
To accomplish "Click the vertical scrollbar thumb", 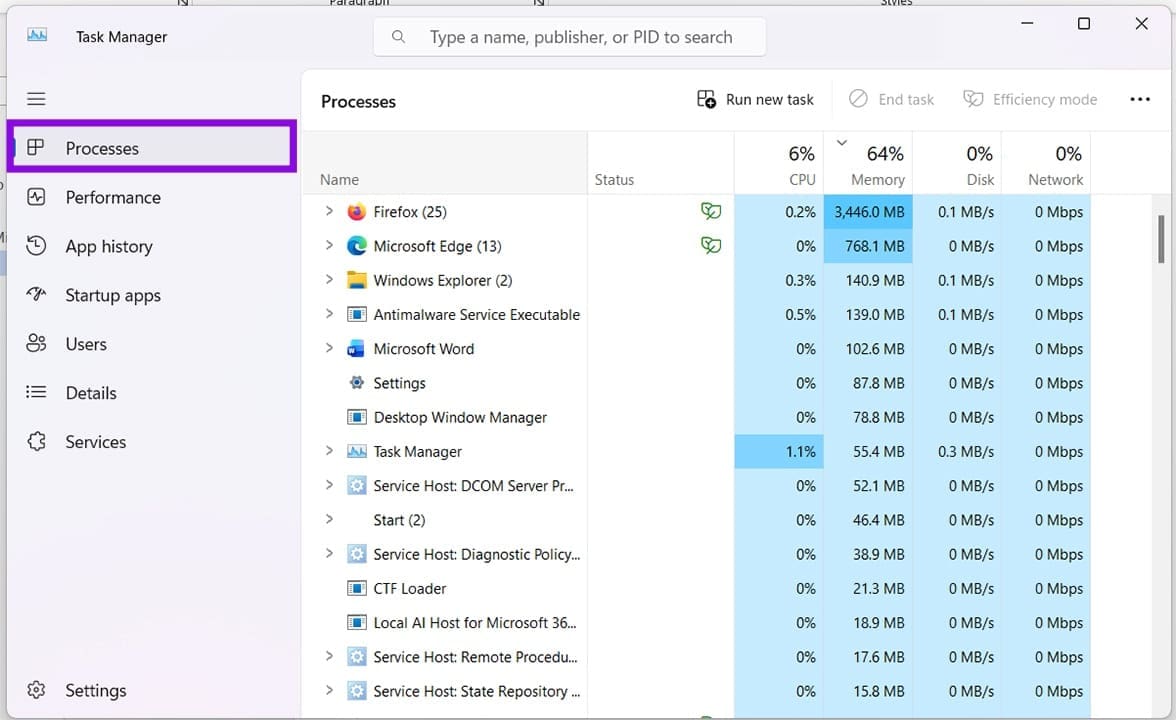I will point(1160,238).
